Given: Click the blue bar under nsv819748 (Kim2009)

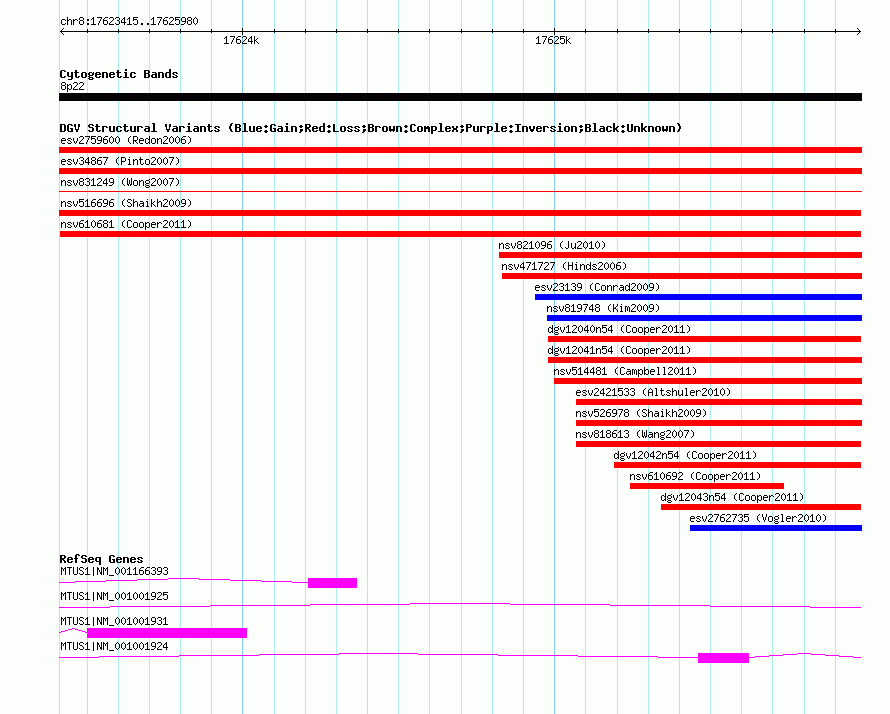Looking at the screenshot, I should (704, 318).
